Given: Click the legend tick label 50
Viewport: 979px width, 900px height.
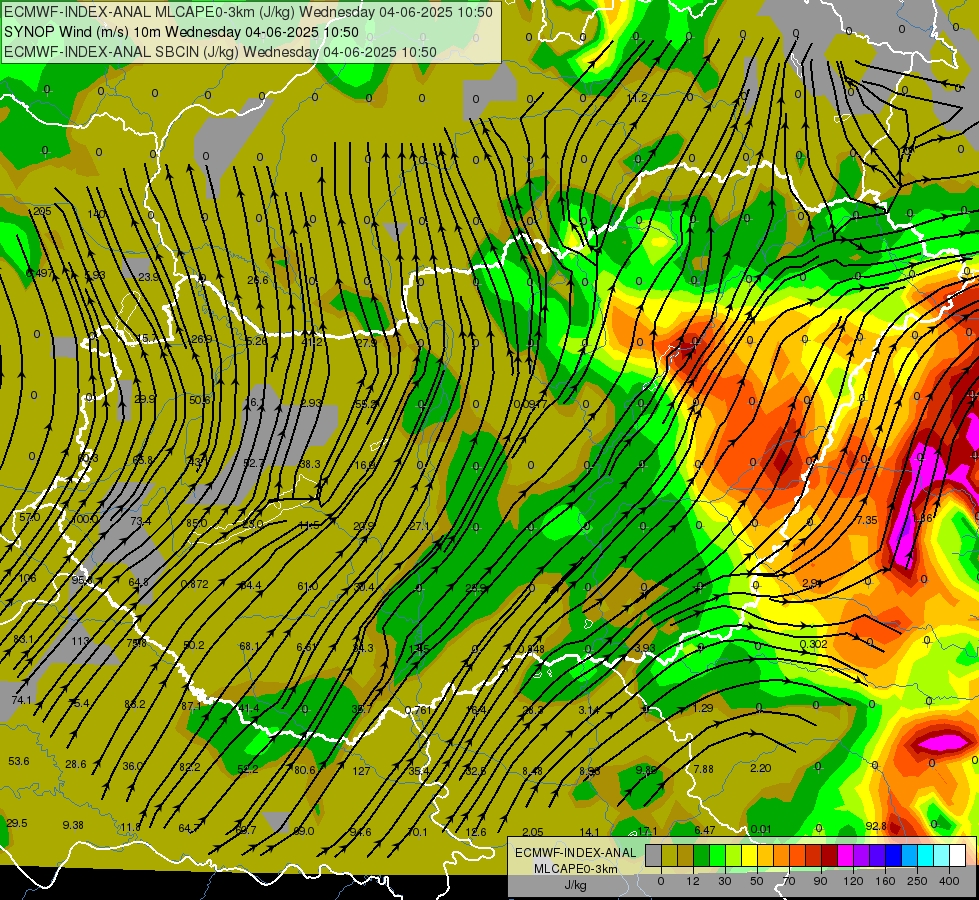Looking at the screenshot, I should click(x=756, y=881).
